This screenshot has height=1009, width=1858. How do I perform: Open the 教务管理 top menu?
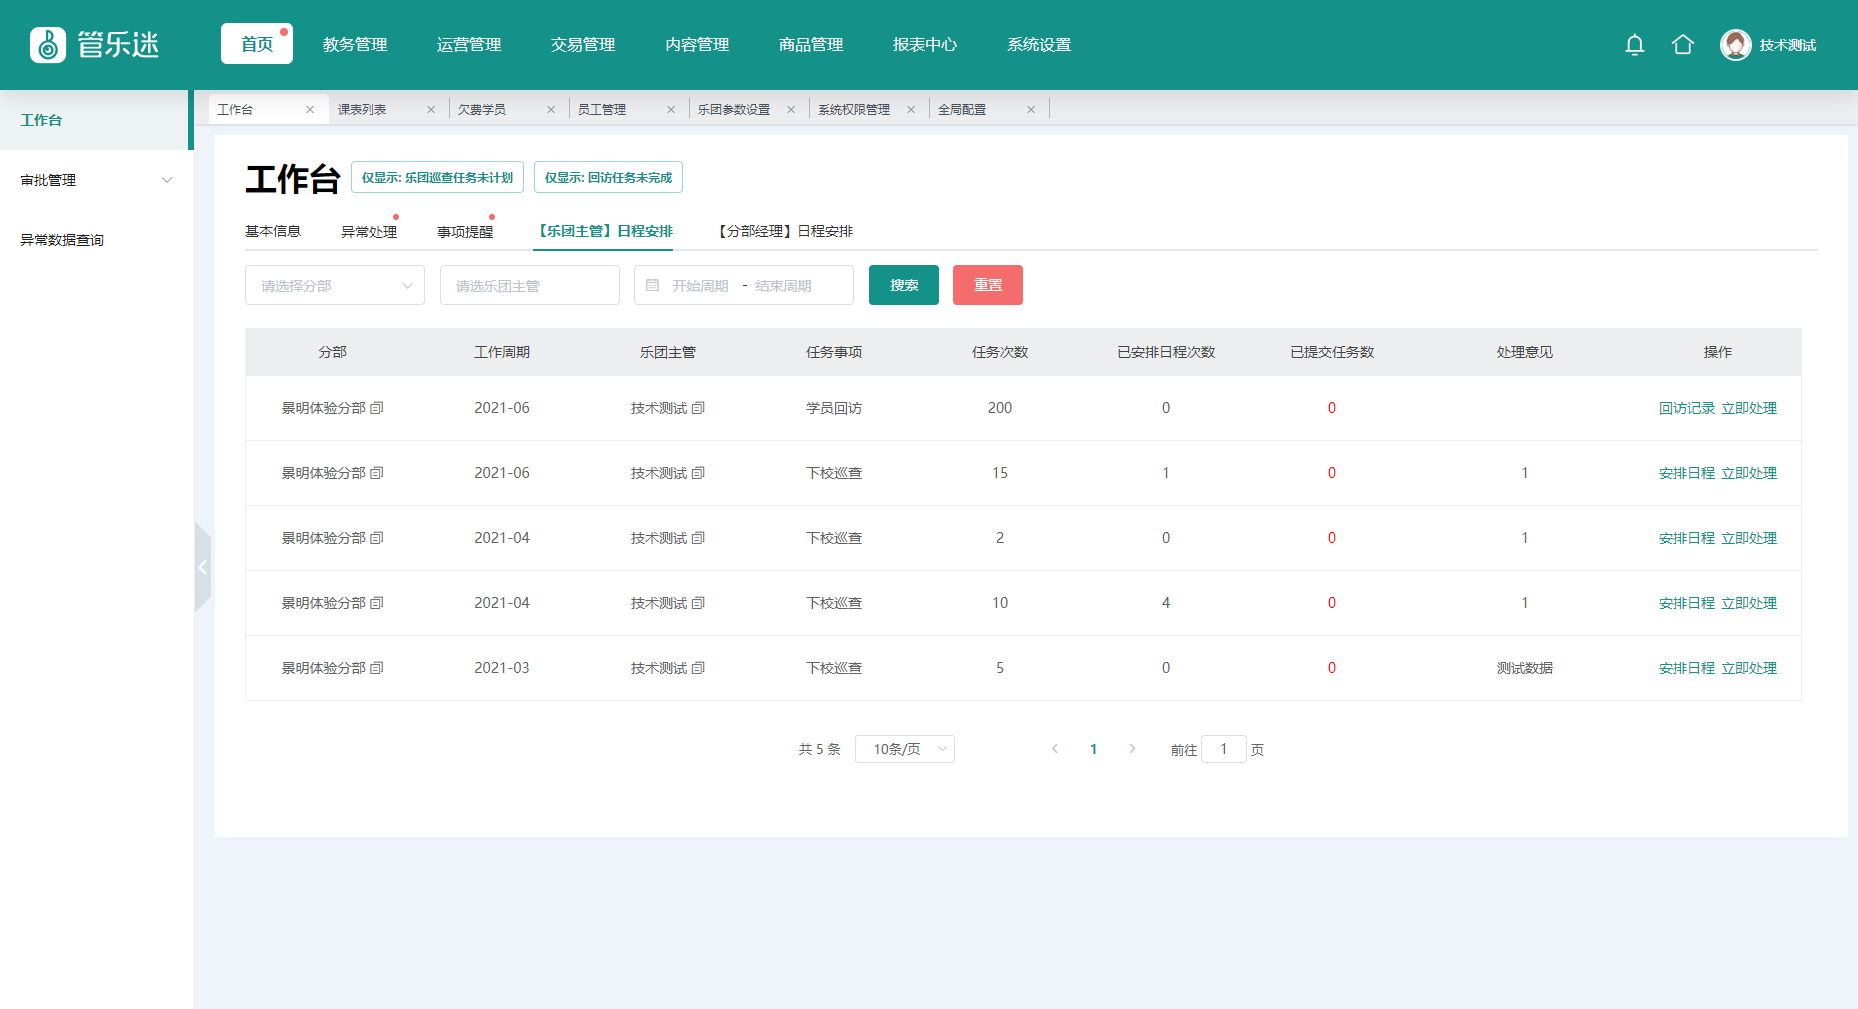pos(355,45)
